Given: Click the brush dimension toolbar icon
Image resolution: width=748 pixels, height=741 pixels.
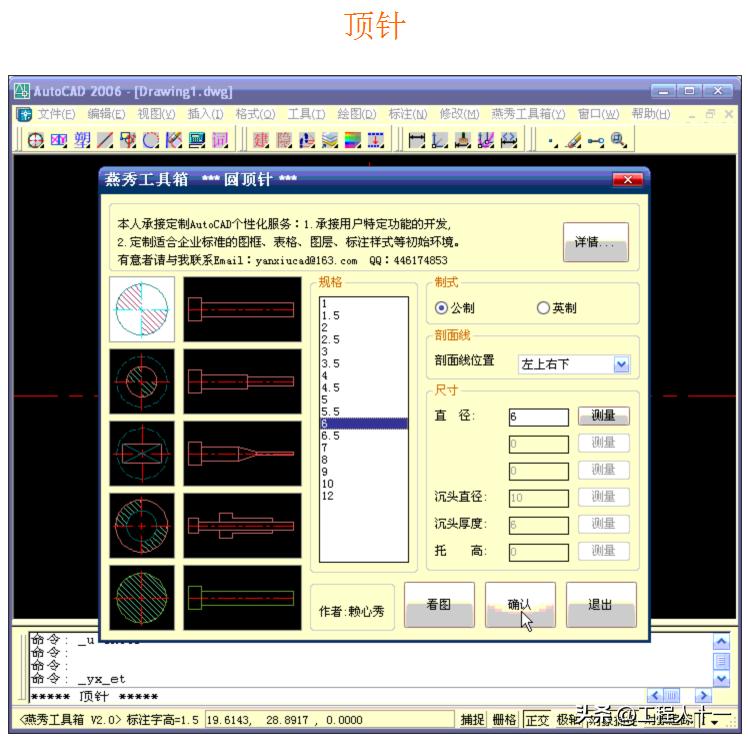Looking at the screenshot, I should tap(462, 140).
